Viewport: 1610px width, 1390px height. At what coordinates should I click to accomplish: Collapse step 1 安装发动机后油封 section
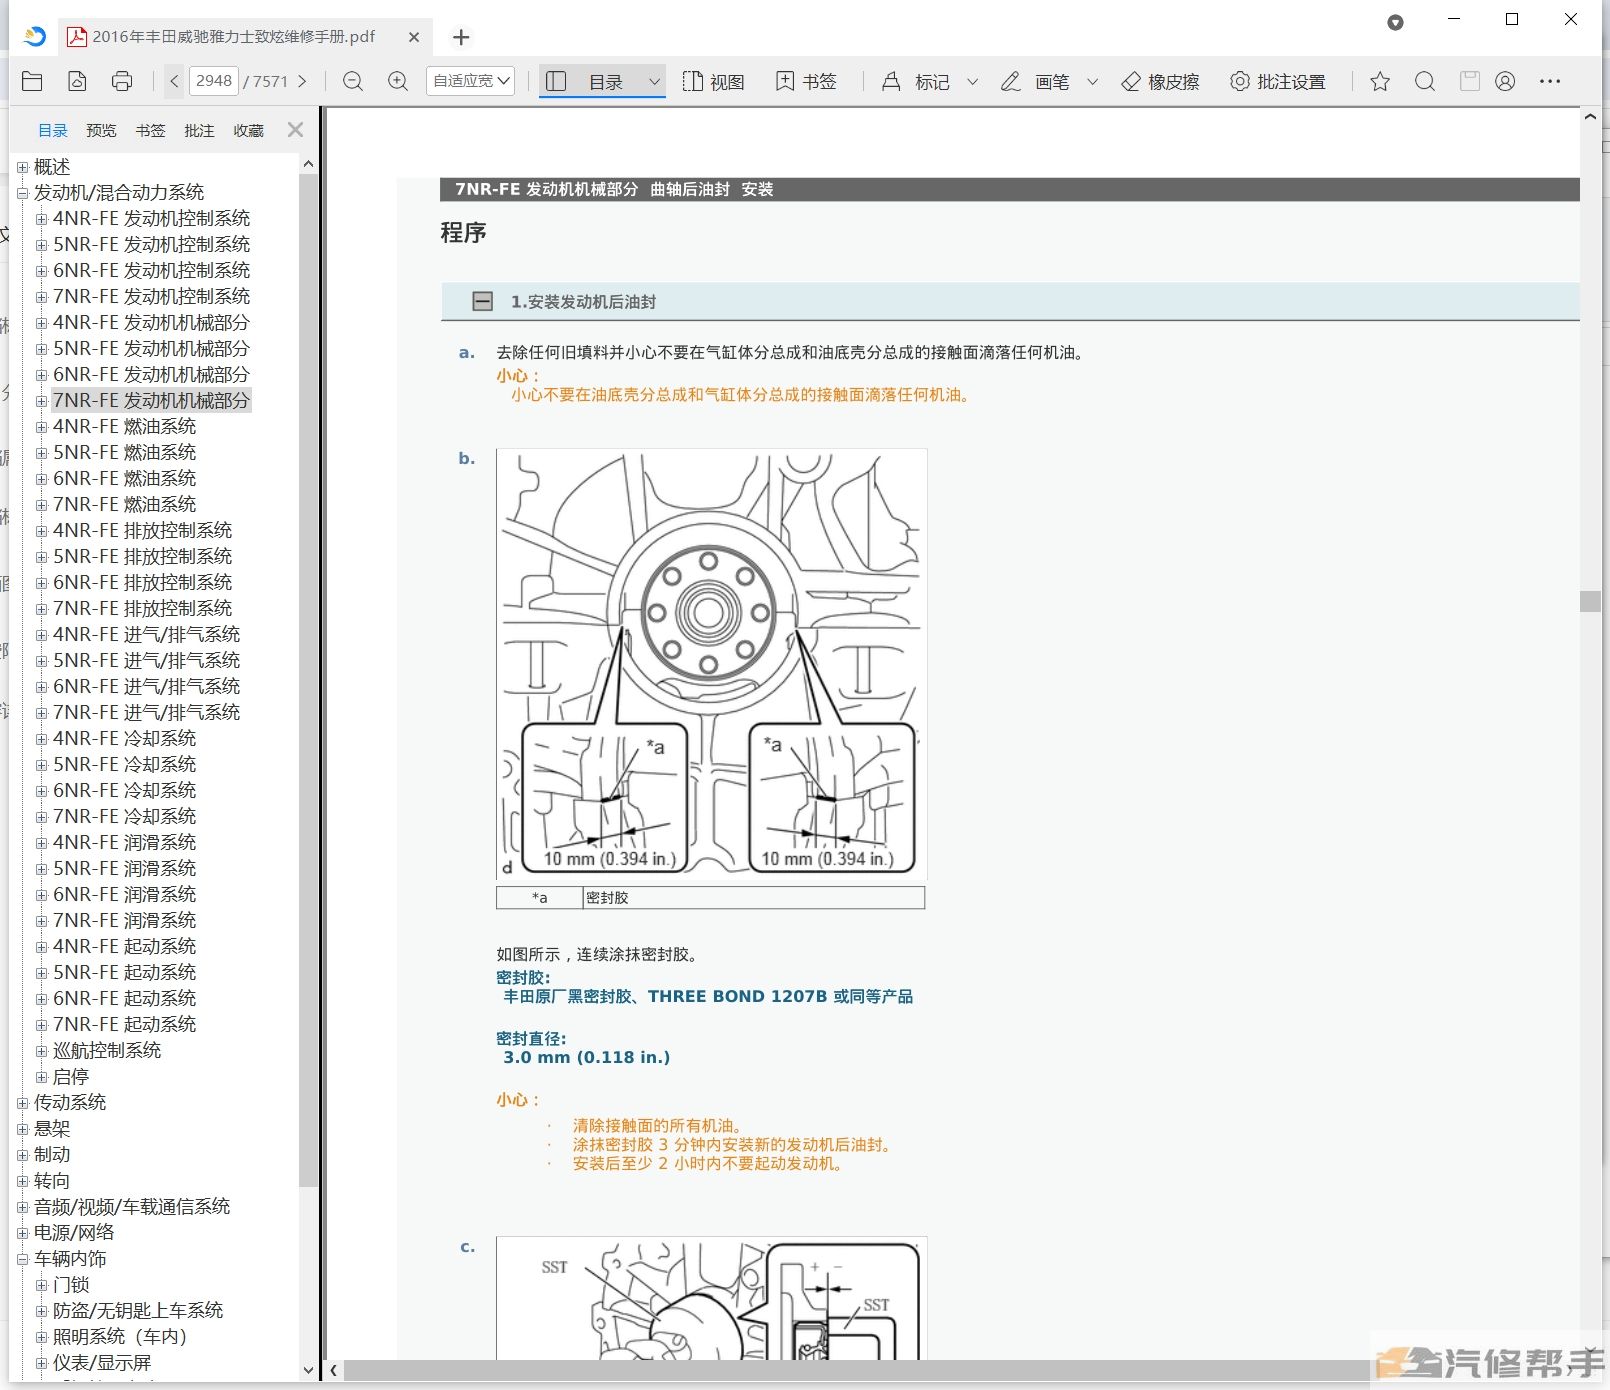pyautogui.click(x=482, y=301)
